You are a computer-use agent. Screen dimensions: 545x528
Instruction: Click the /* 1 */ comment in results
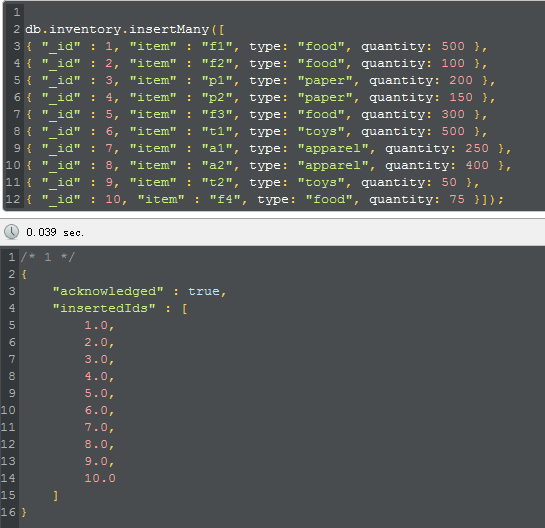click(x=48, y=257)
